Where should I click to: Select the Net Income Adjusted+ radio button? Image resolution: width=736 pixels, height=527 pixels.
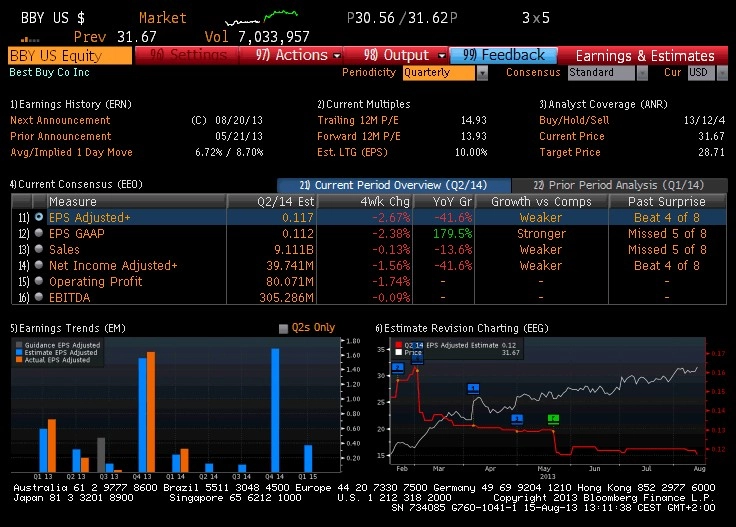[x=39, y=265]
